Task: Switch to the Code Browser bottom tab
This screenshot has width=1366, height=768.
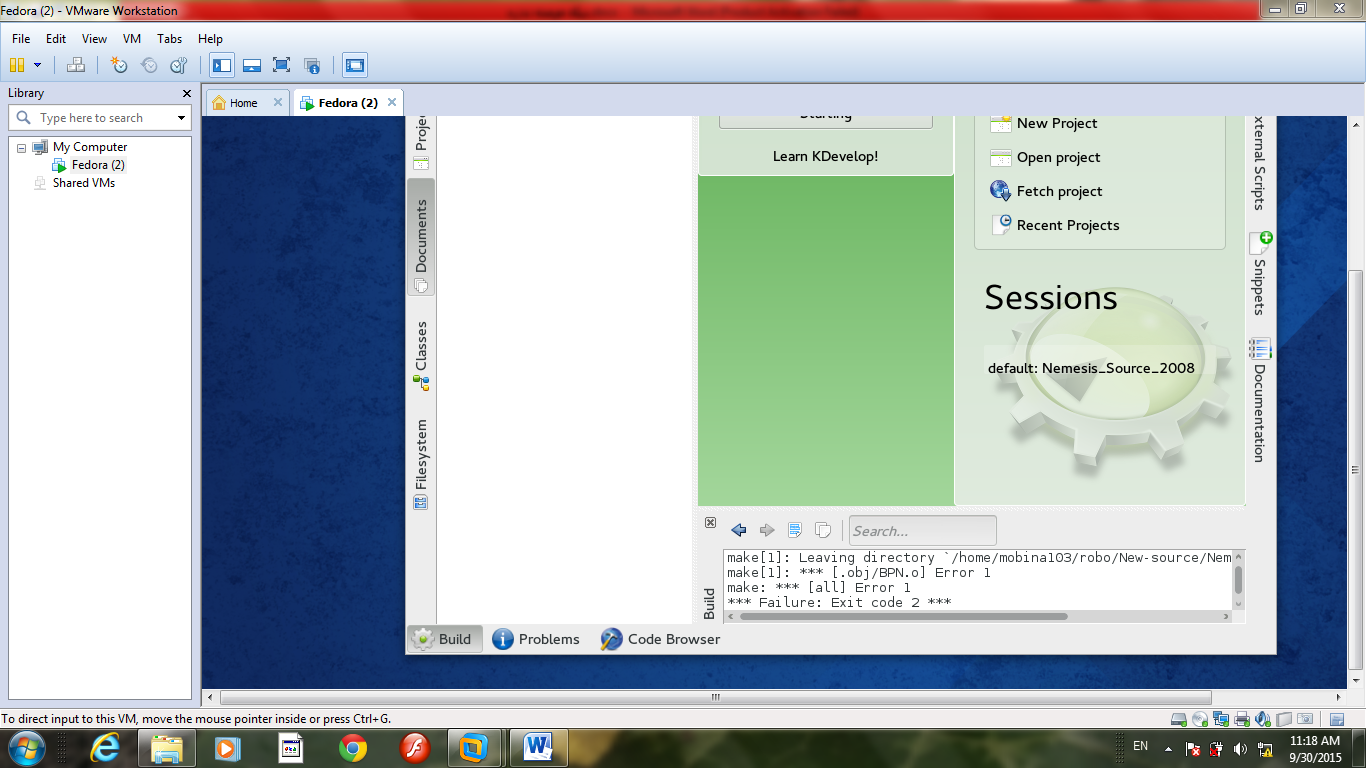Action: pyautogui.click(x=661, y=639)
